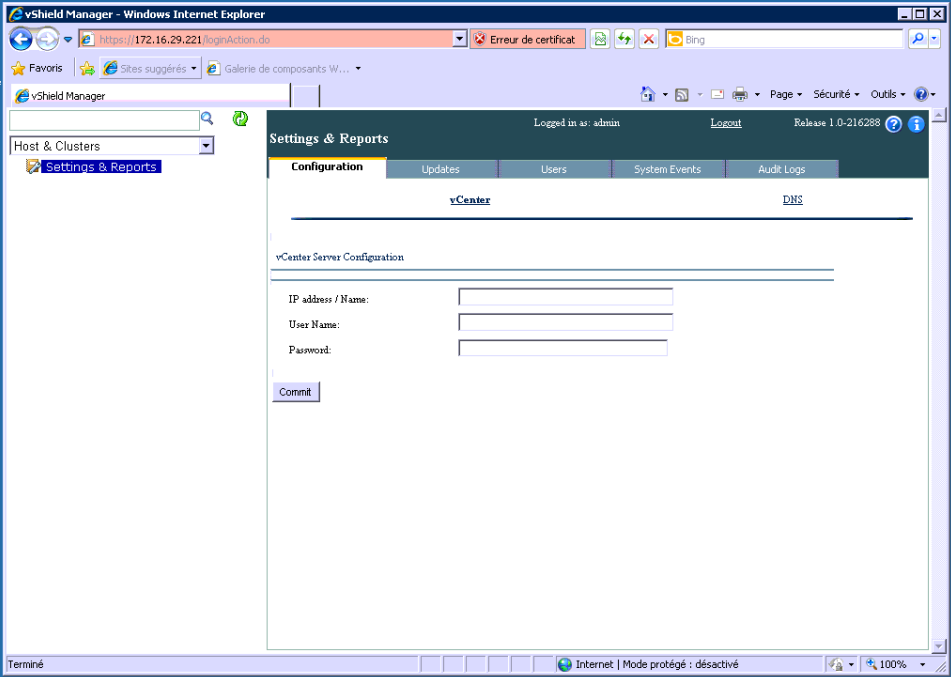Viewport: 951px width, 677px height.
Task: Click the browser Home icon
Action: point(648,94)
